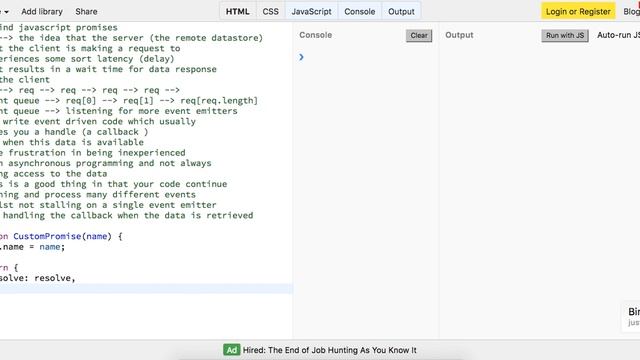Switch to the HTML panel tab
This screenshot has width=640, height=360.
238,11
